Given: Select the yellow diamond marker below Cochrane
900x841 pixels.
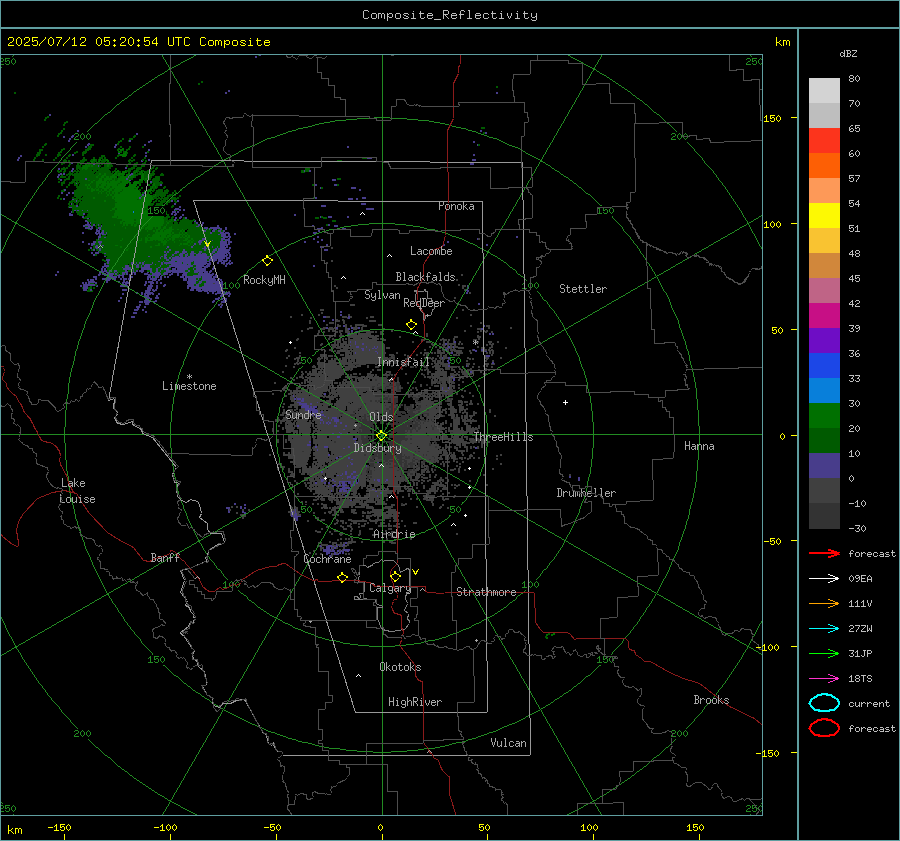Looking at the screenshot, I should (342, 577).
